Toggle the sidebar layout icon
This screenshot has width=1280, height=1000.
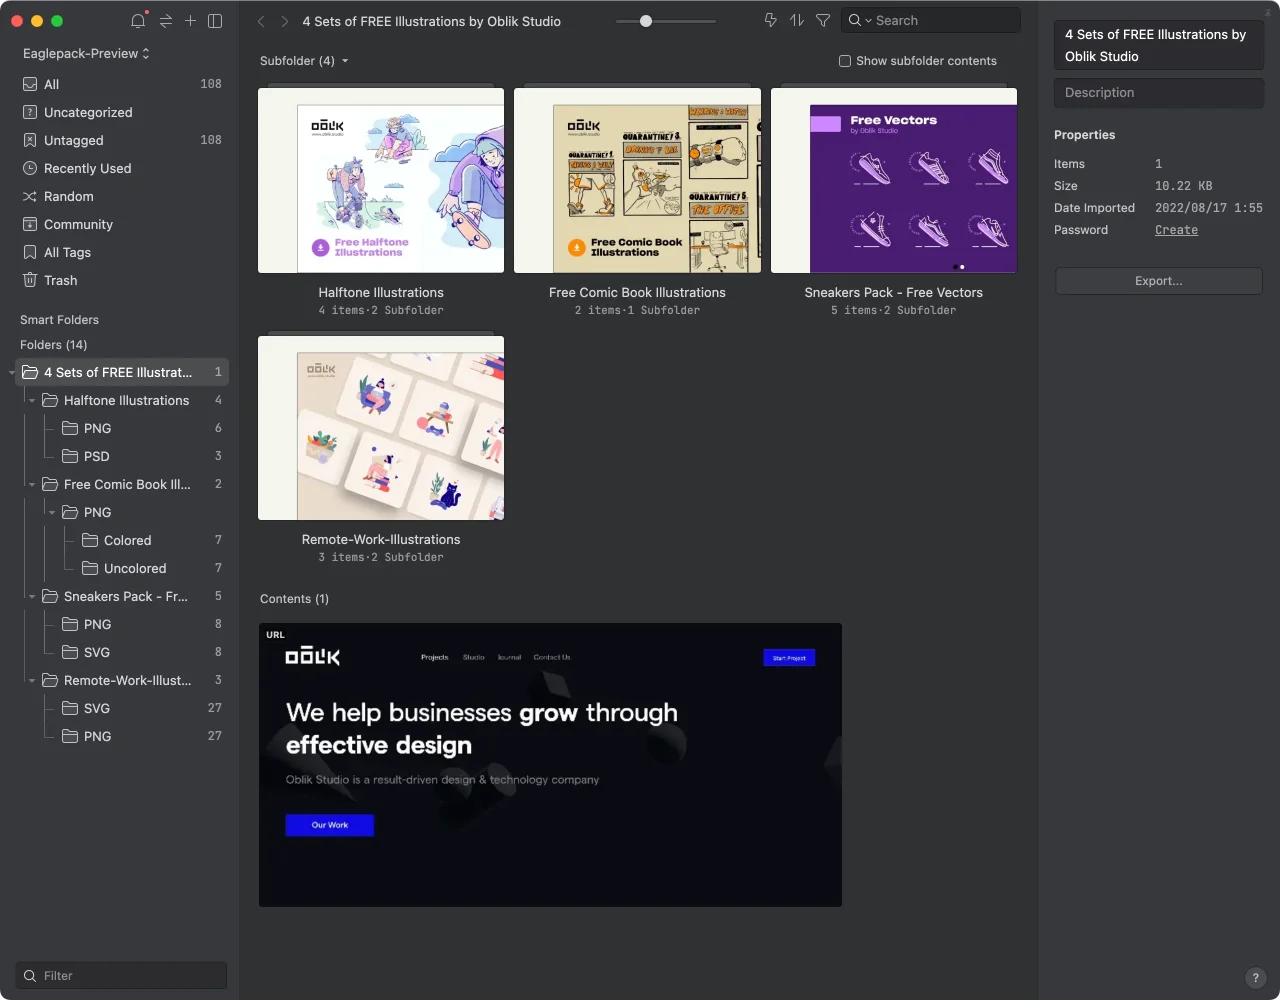click(x=215, y=21)
